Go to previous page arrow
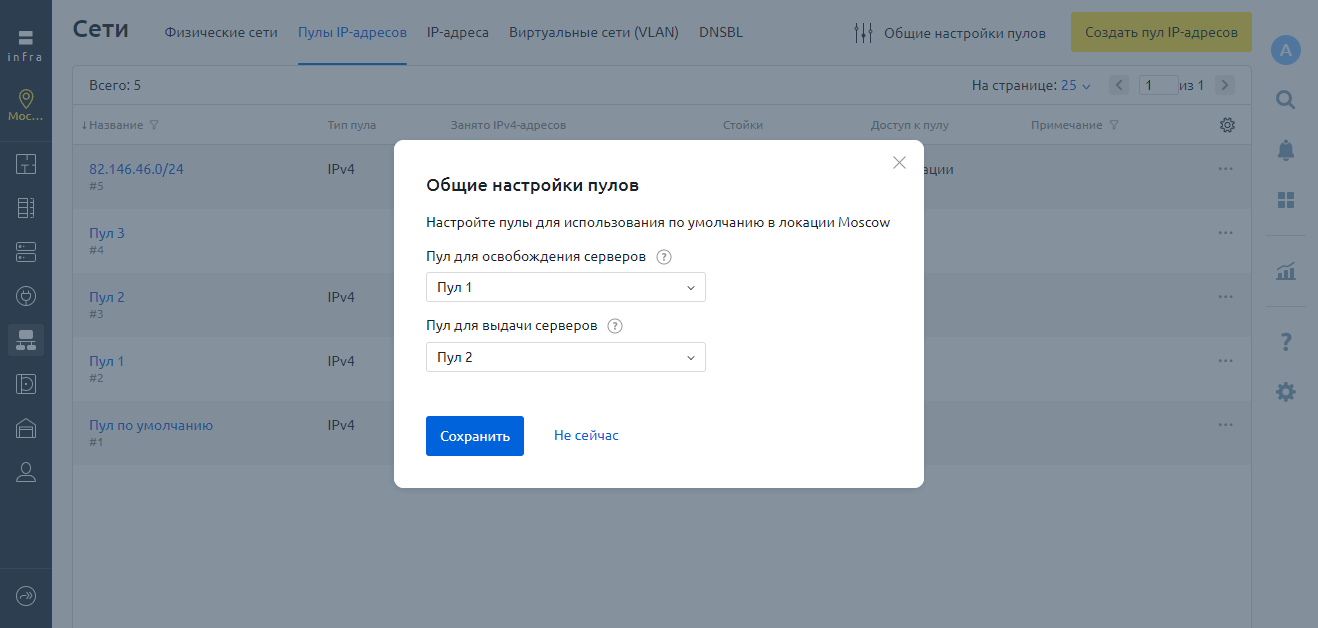 coord(1121,85)
